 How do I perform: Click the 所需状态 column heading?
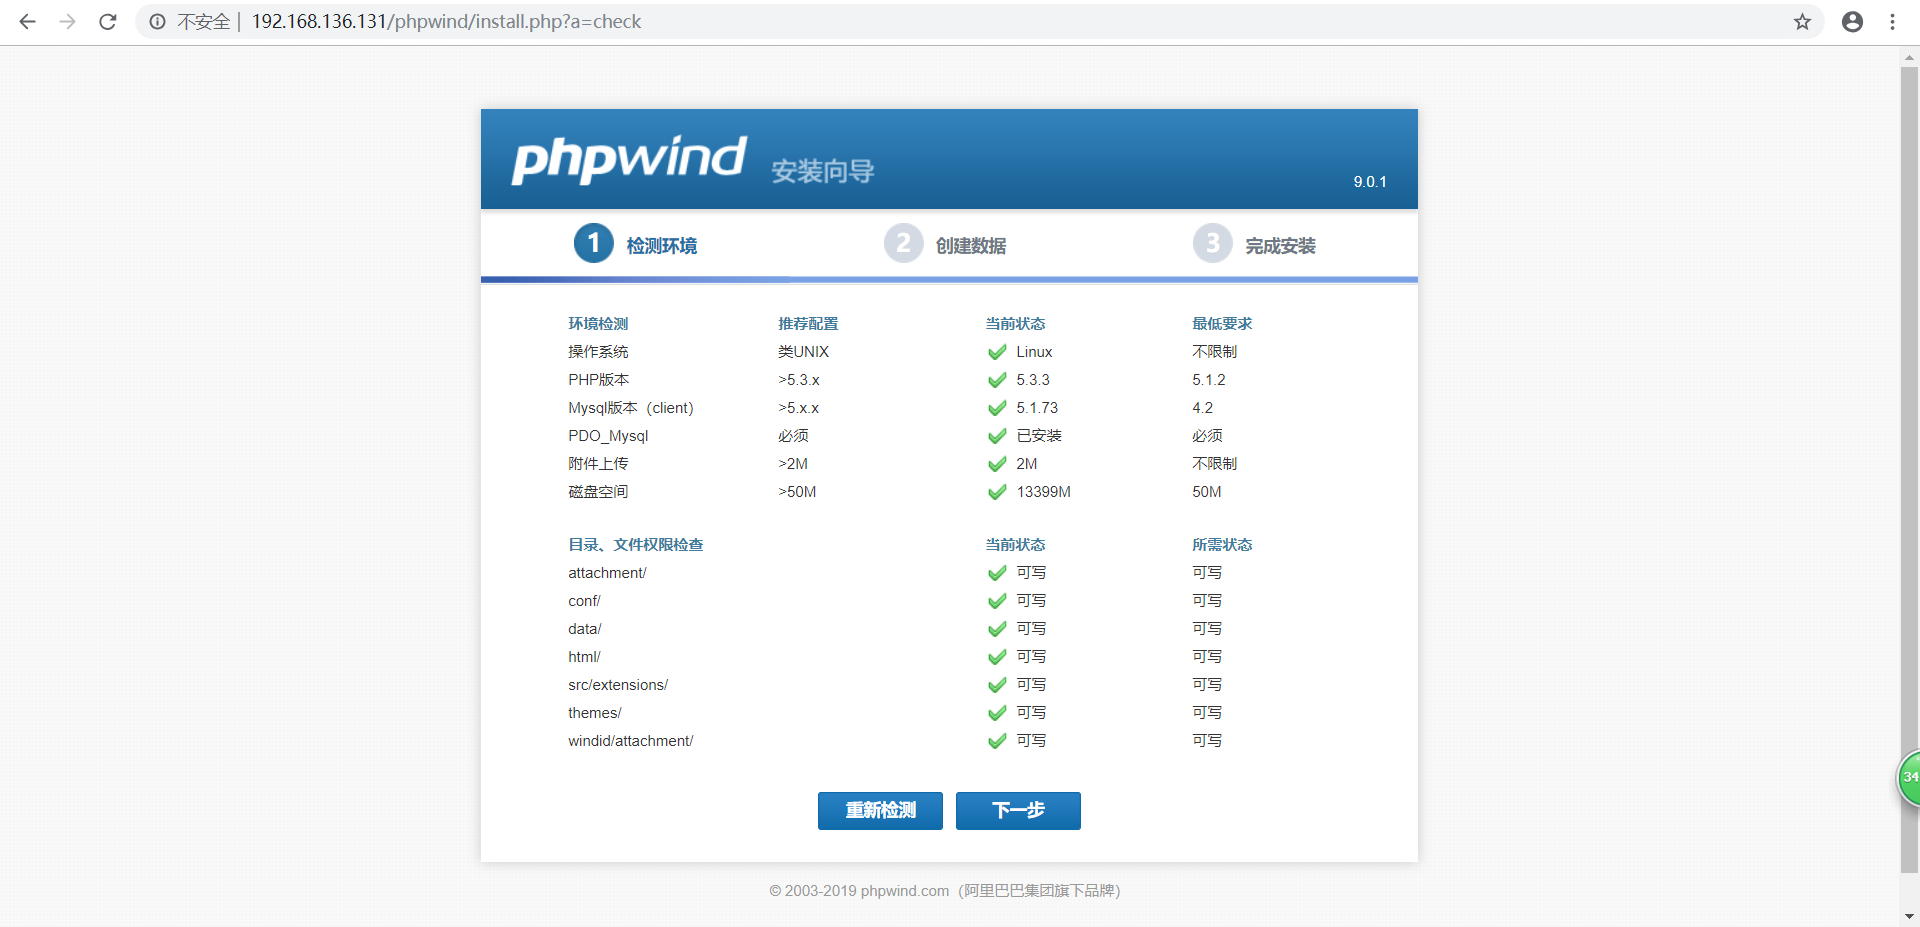(x=1222, y=545)
